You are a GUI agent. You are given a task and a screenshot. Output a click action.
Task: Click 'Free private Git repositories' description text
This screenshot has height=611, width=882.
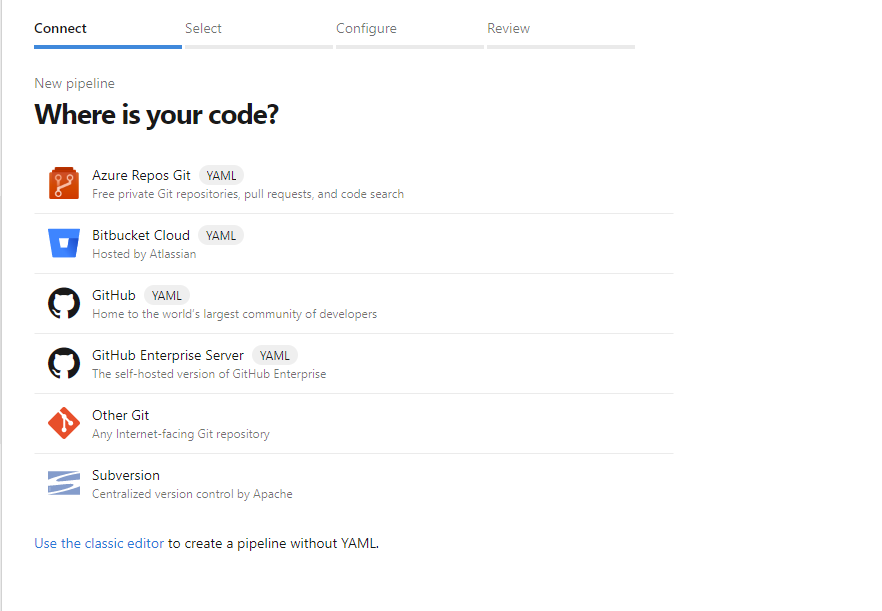[248, 194]
